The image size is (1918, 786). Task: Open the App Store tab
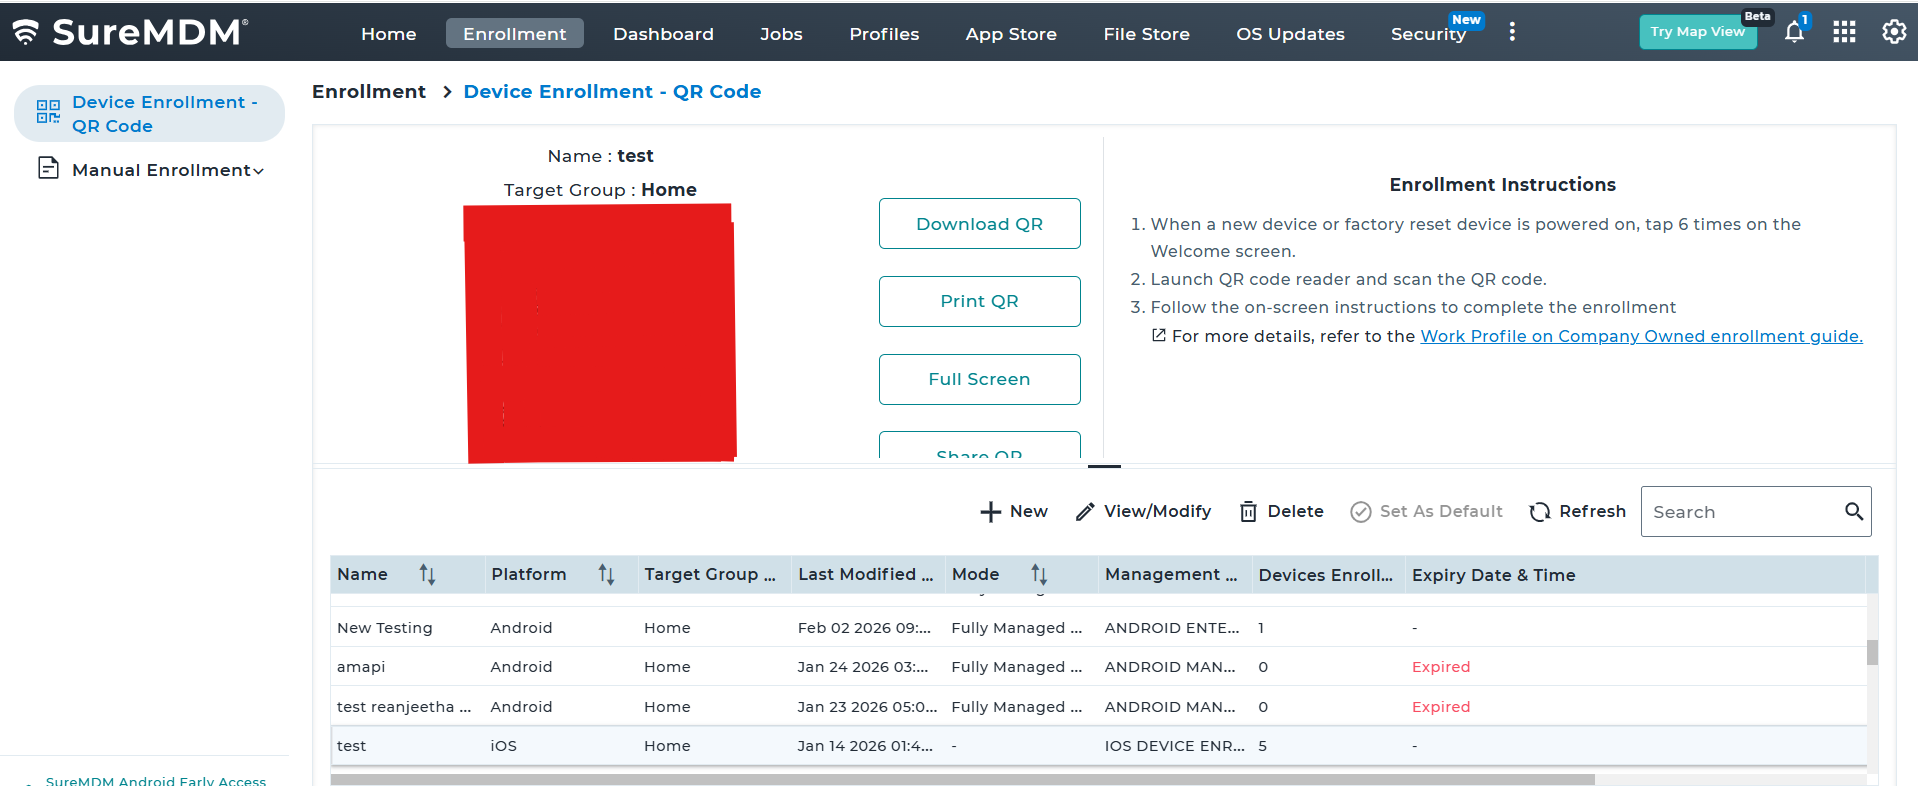[1011, 33]
